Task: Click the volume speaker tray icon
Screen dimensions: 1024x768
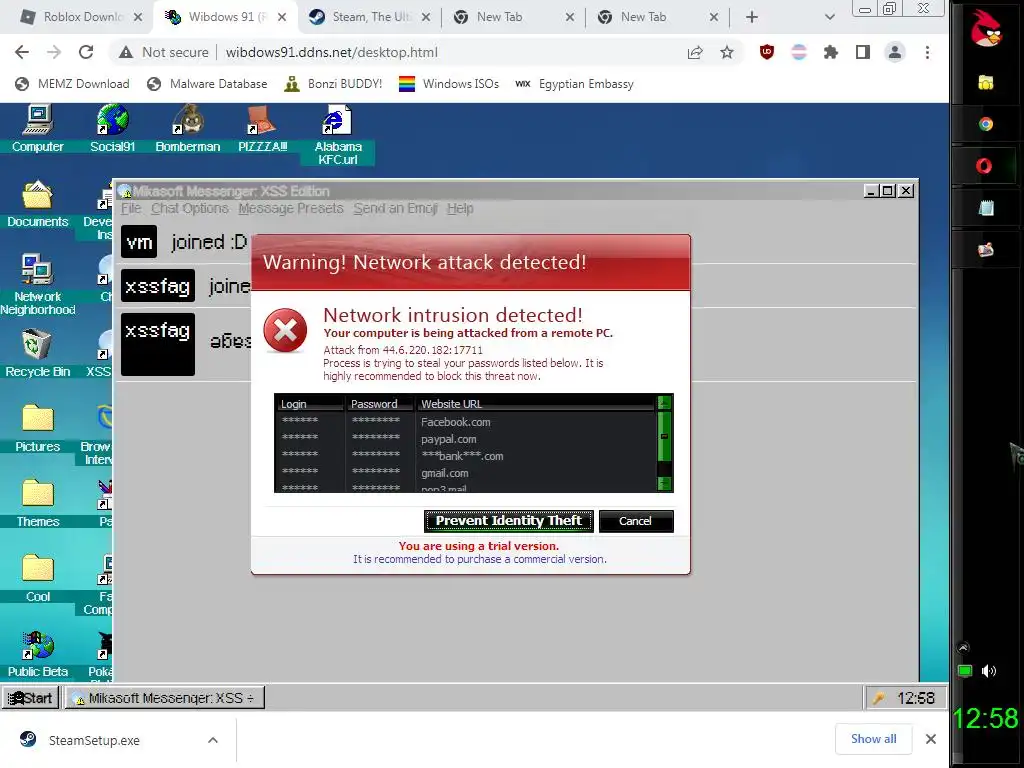Action: [x=989, y=671]
